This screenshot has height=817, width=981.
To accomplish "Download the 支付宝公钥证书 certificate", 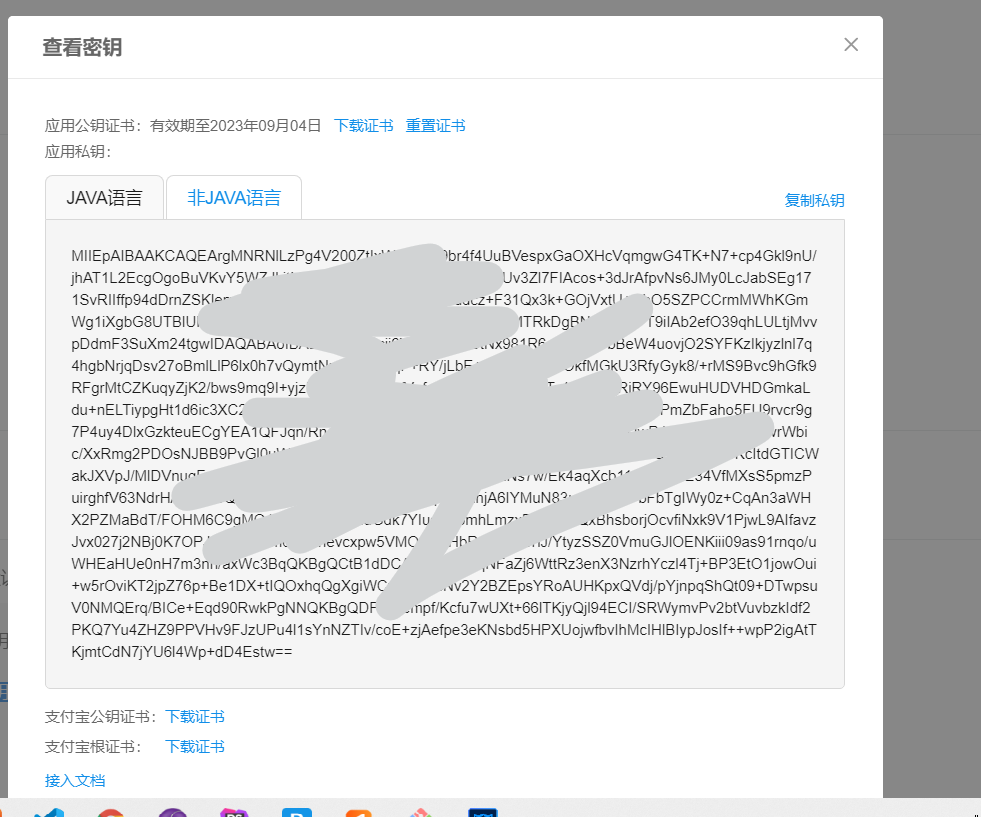I will [194, 716].
